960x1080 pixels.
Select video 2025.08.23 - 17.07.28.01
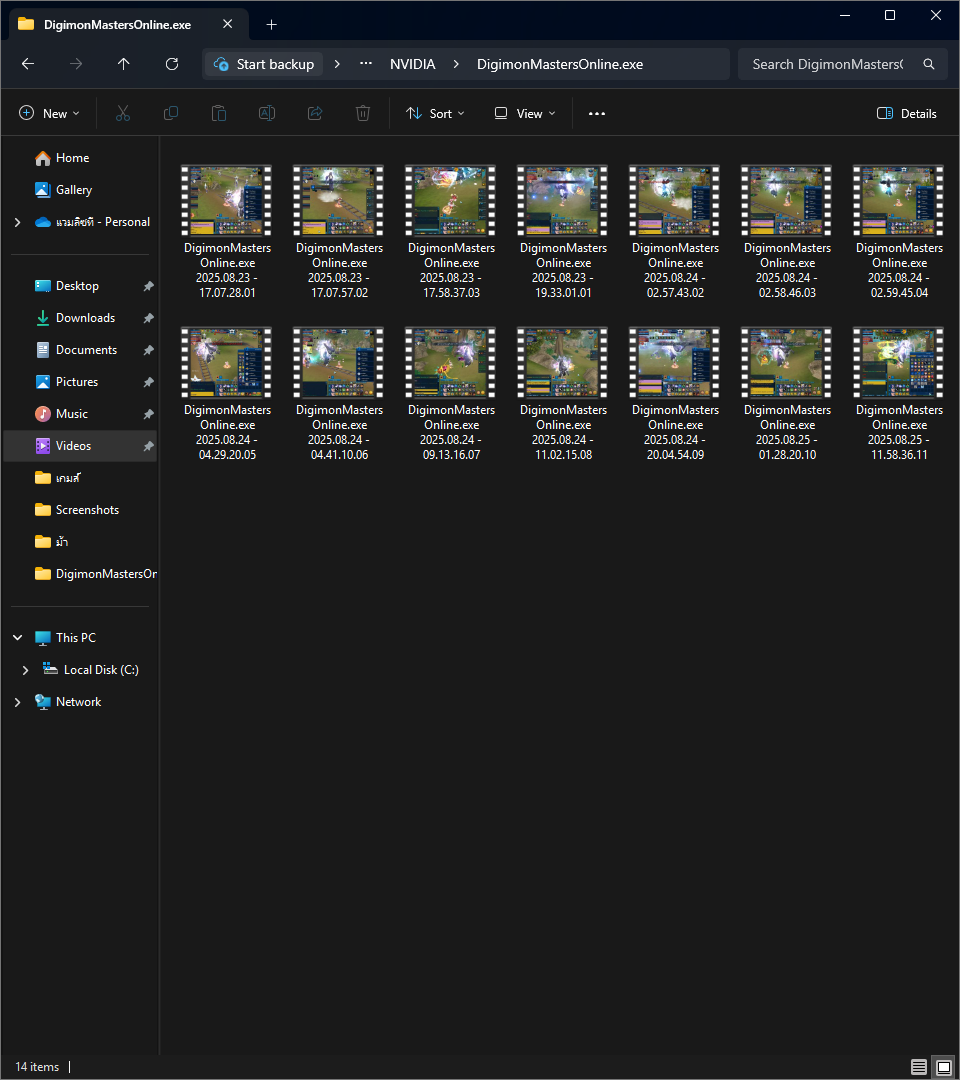coord(227,231)
